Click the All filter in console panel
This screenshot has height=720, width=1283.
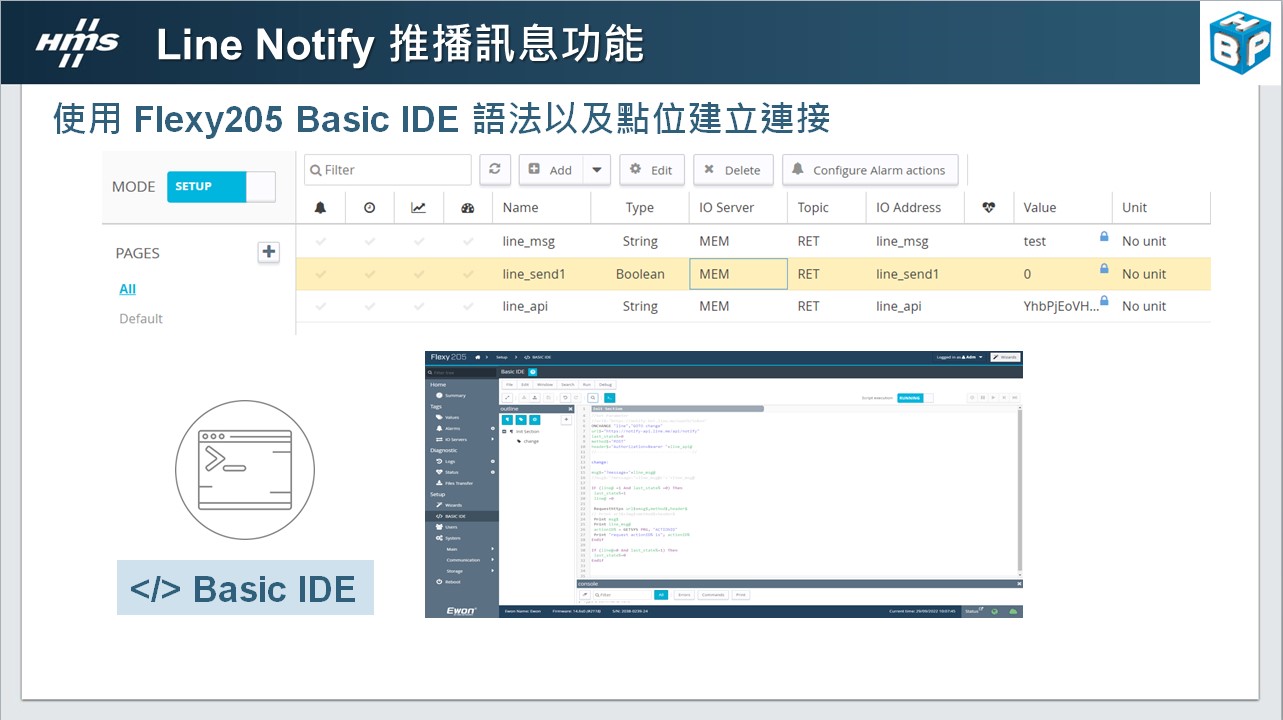coord(661,595)
